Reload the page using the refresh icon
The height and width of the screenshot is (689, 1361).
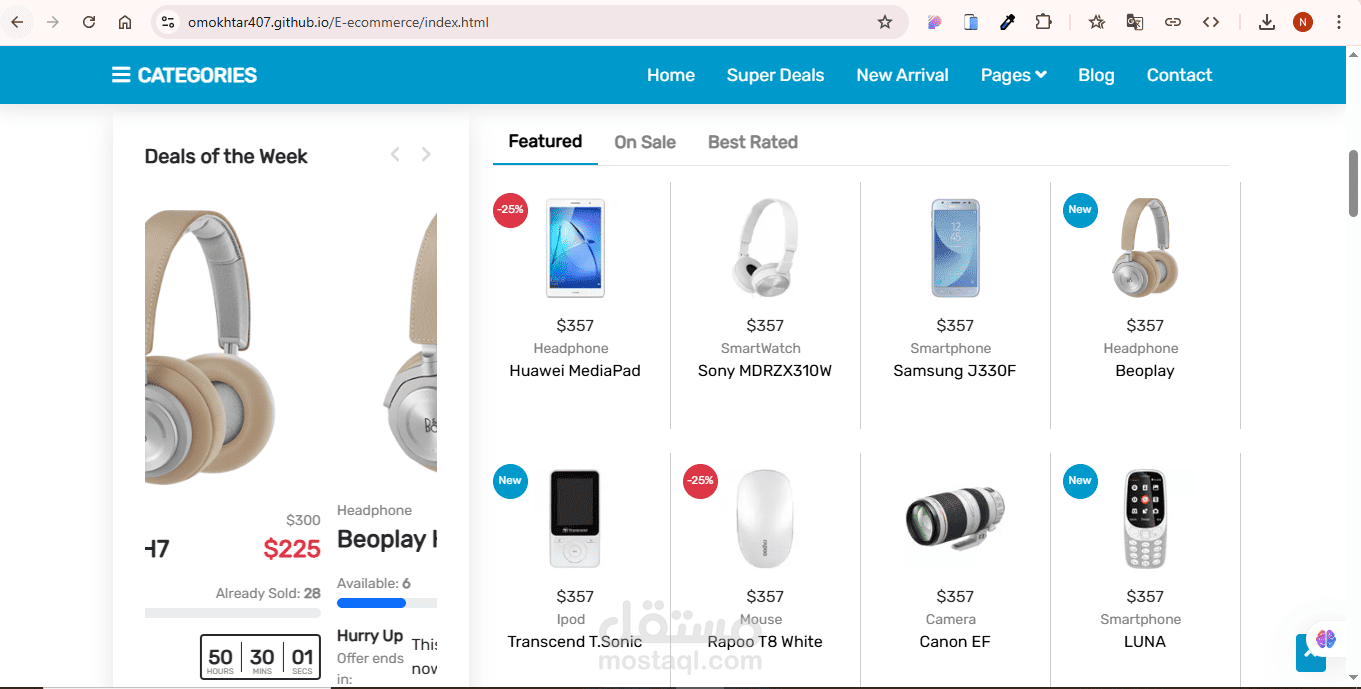point(89,22)
